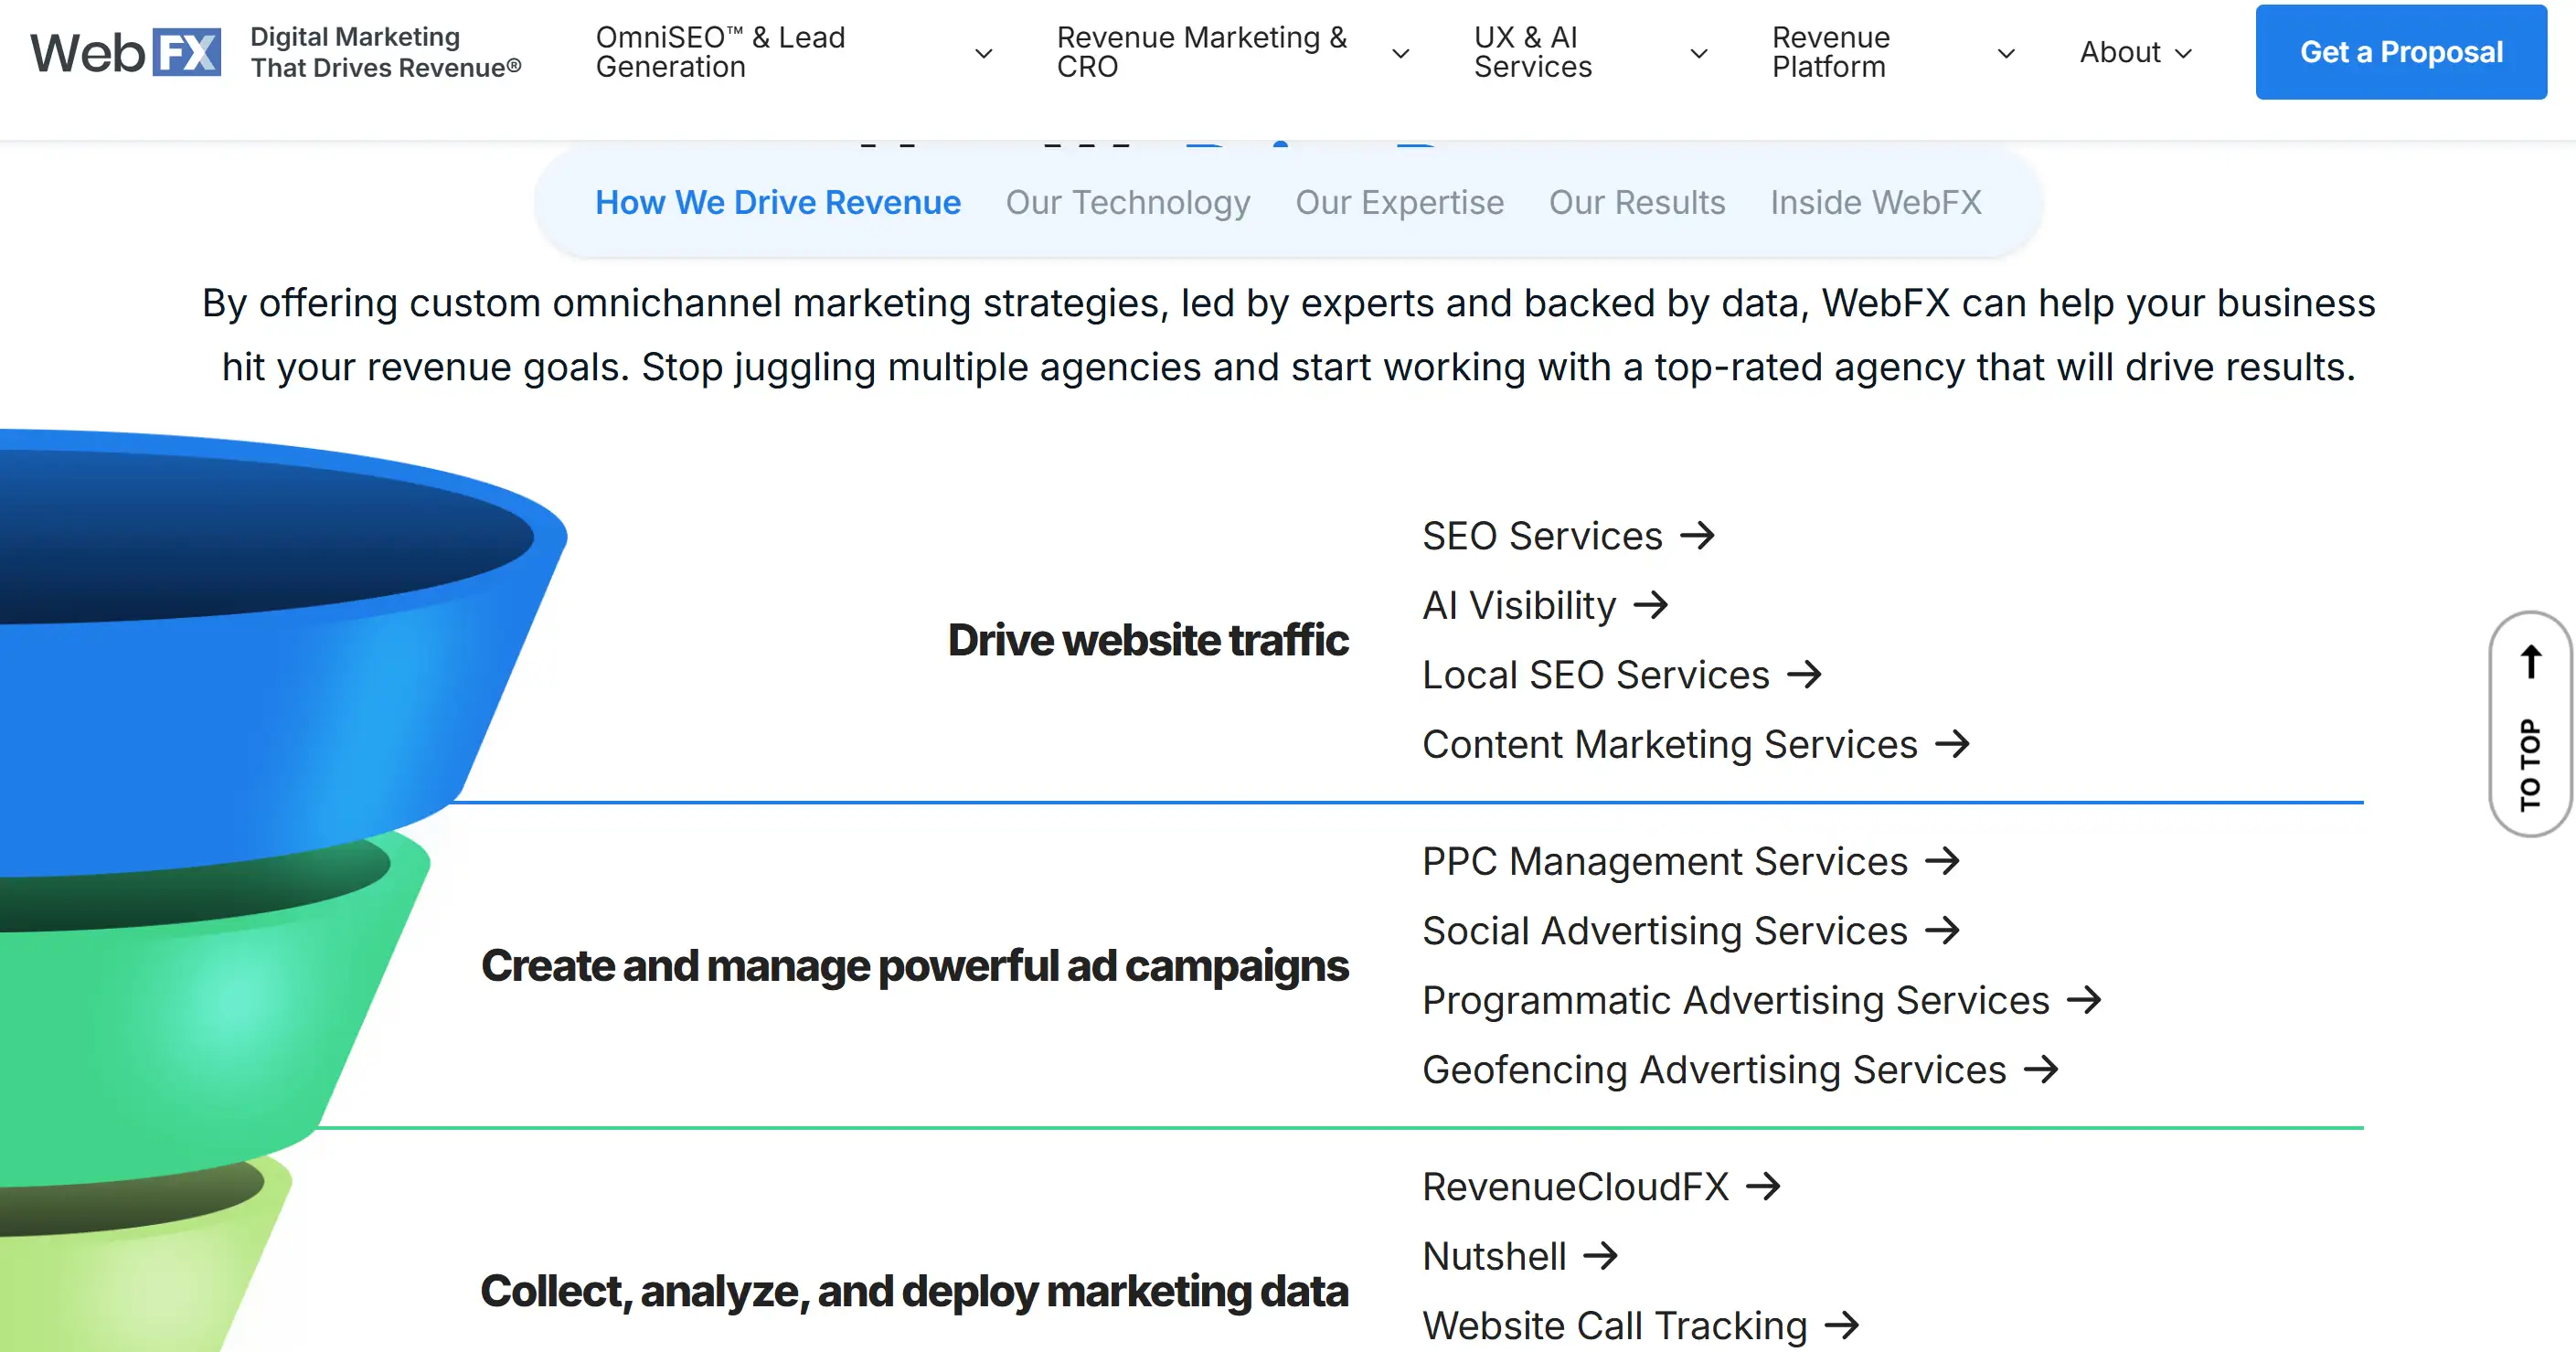The image size is (2576, 1352).
Task: Open the Geofencing Advertising Services link
Action: coord(1714,1070)
